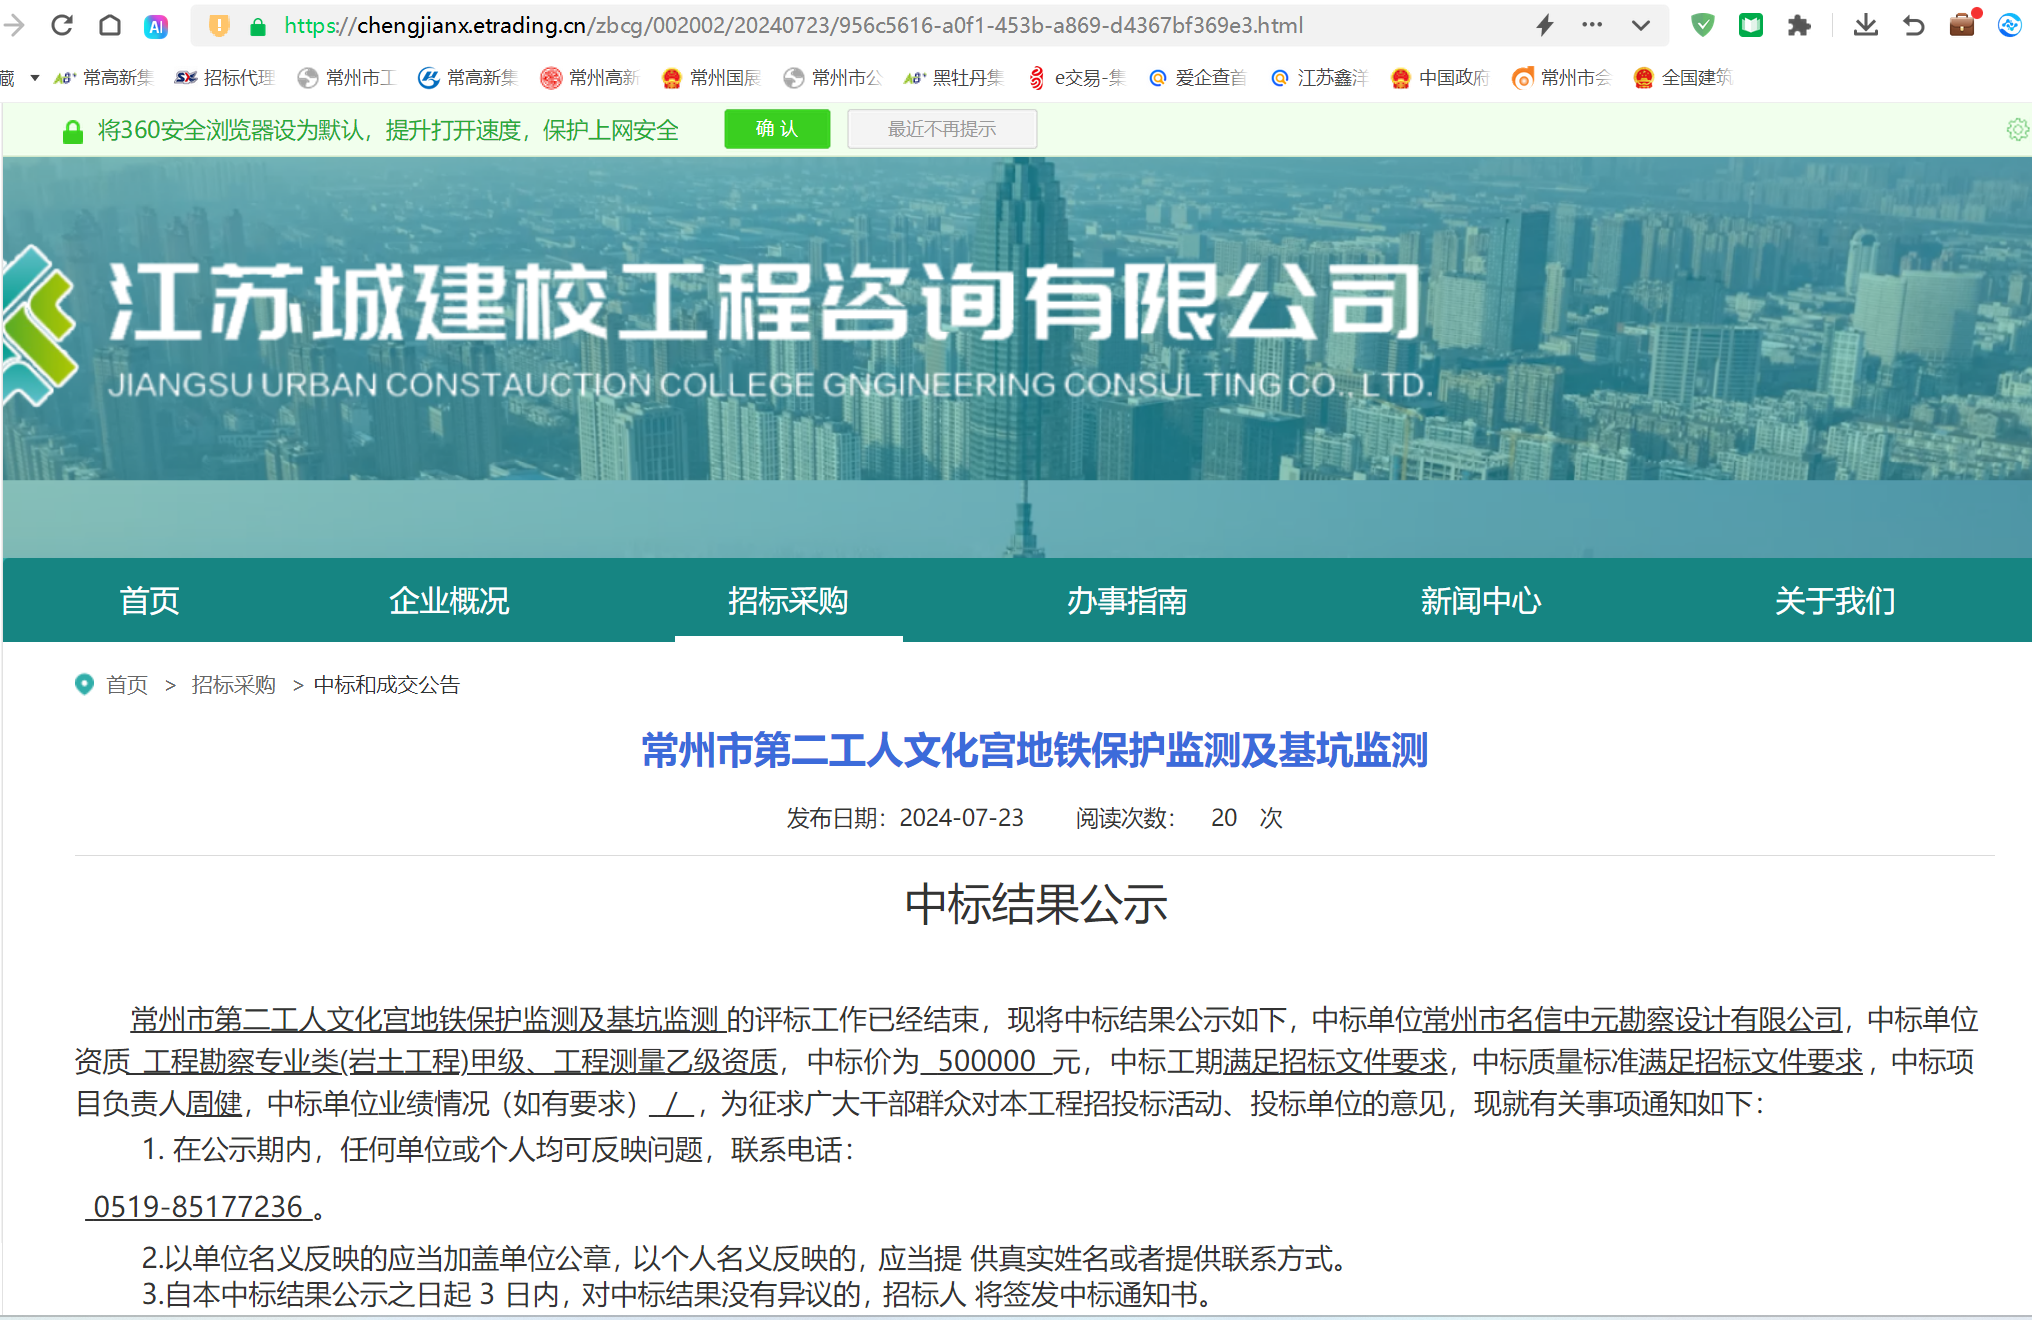Open 办事指南 navigation tab

coord(1127,600)
